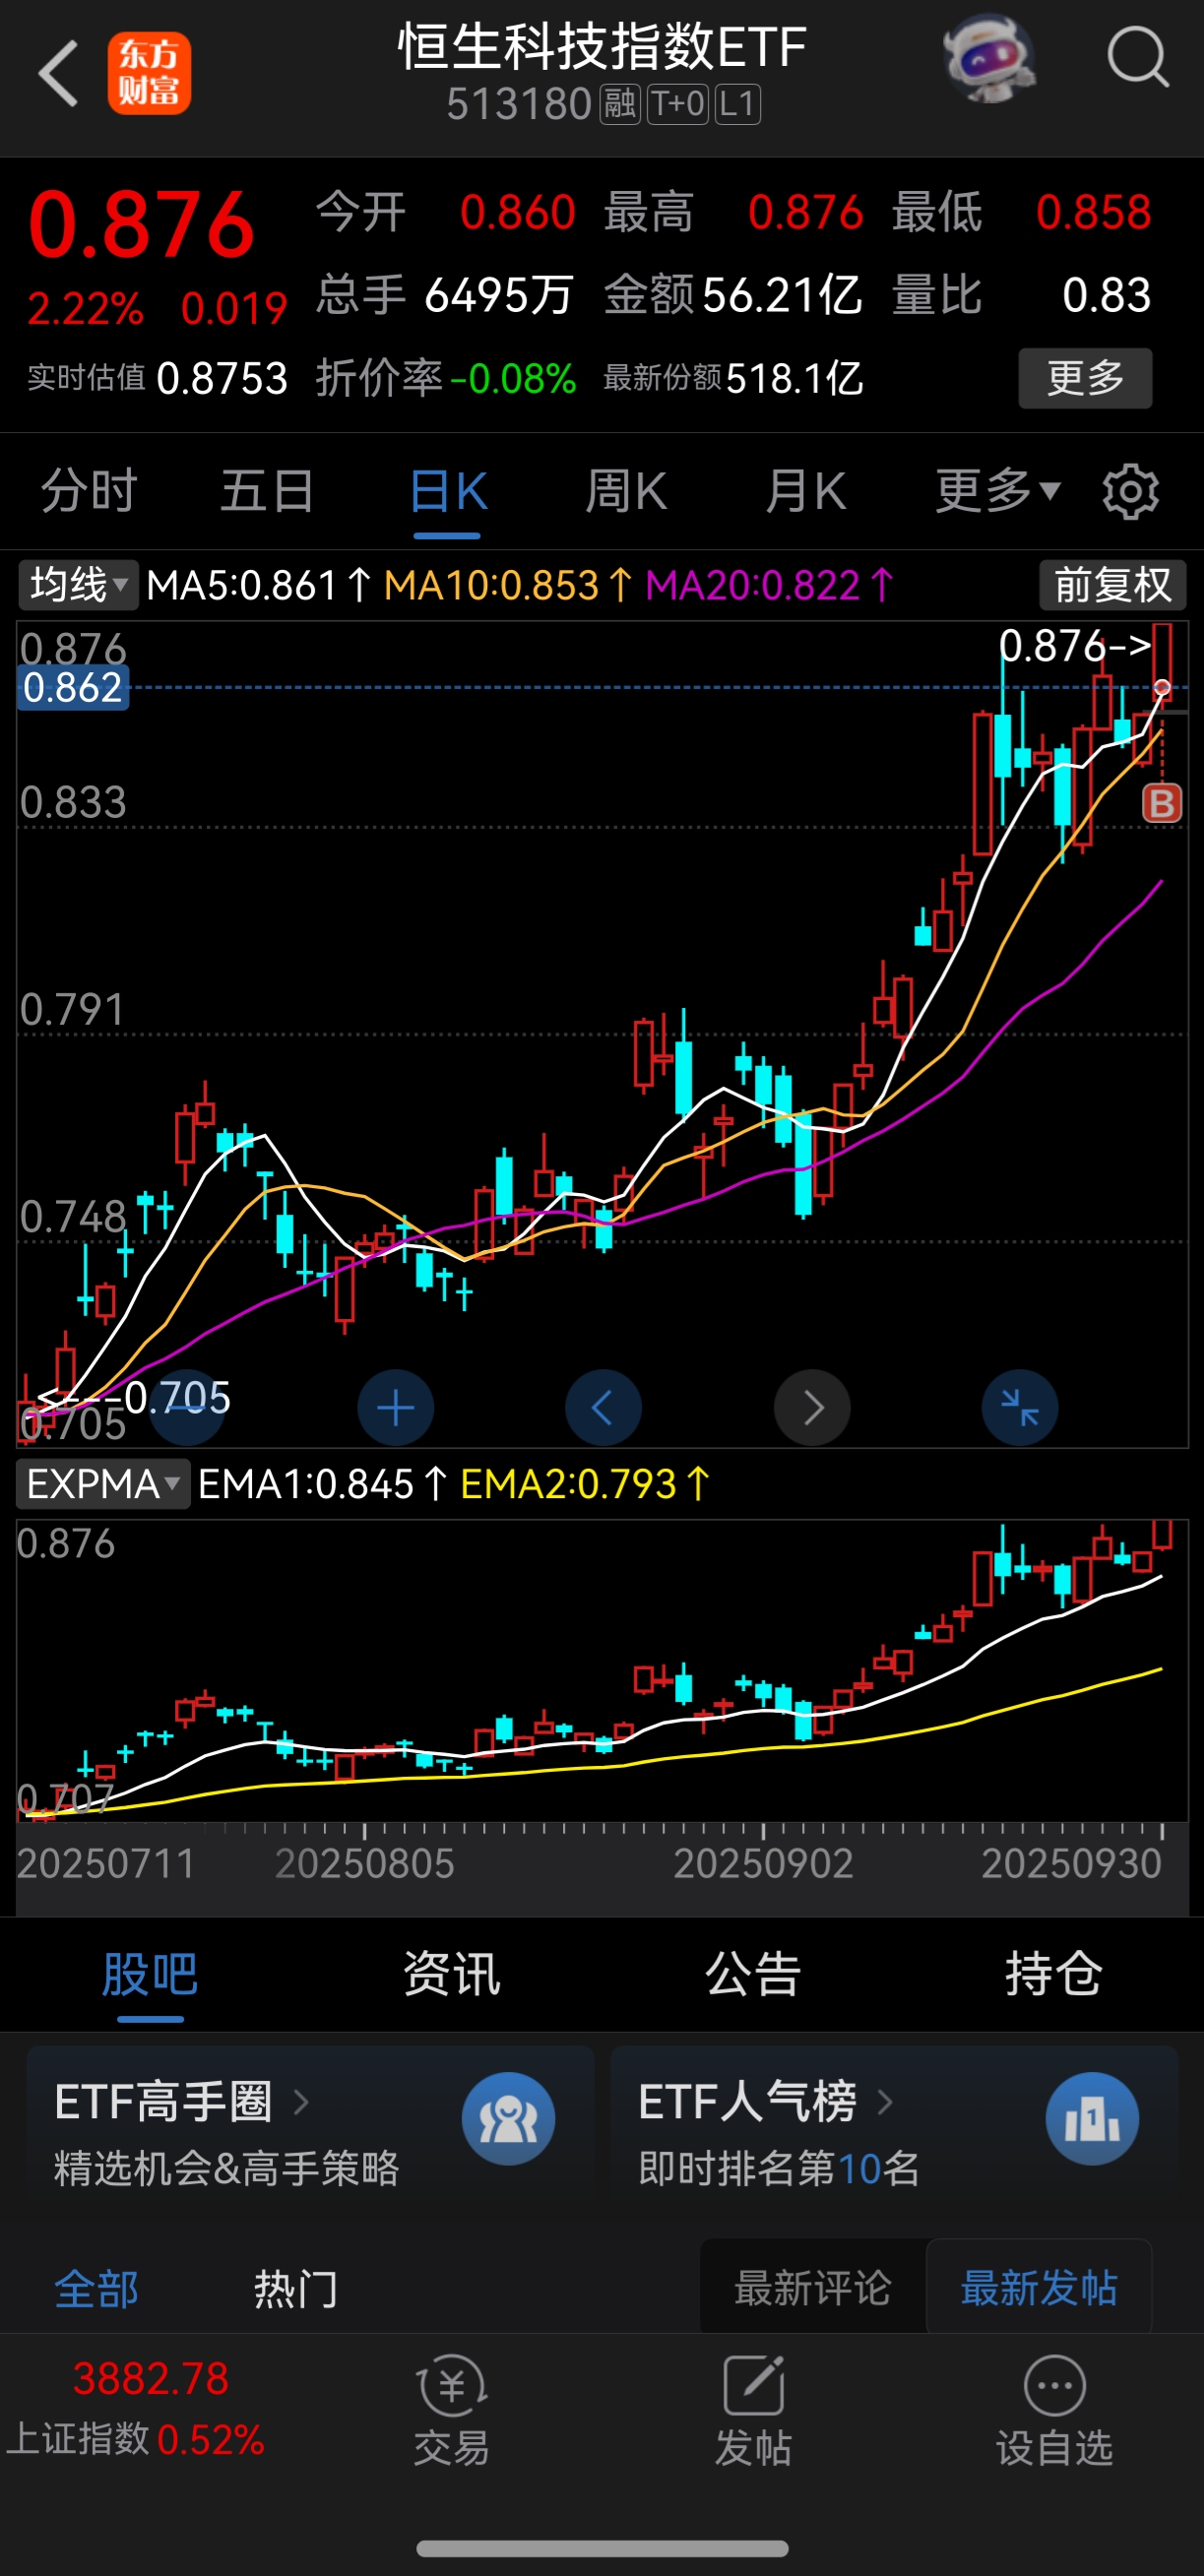
Task: Select the 热门 posts filter
Action: [x=296, y=2289]
